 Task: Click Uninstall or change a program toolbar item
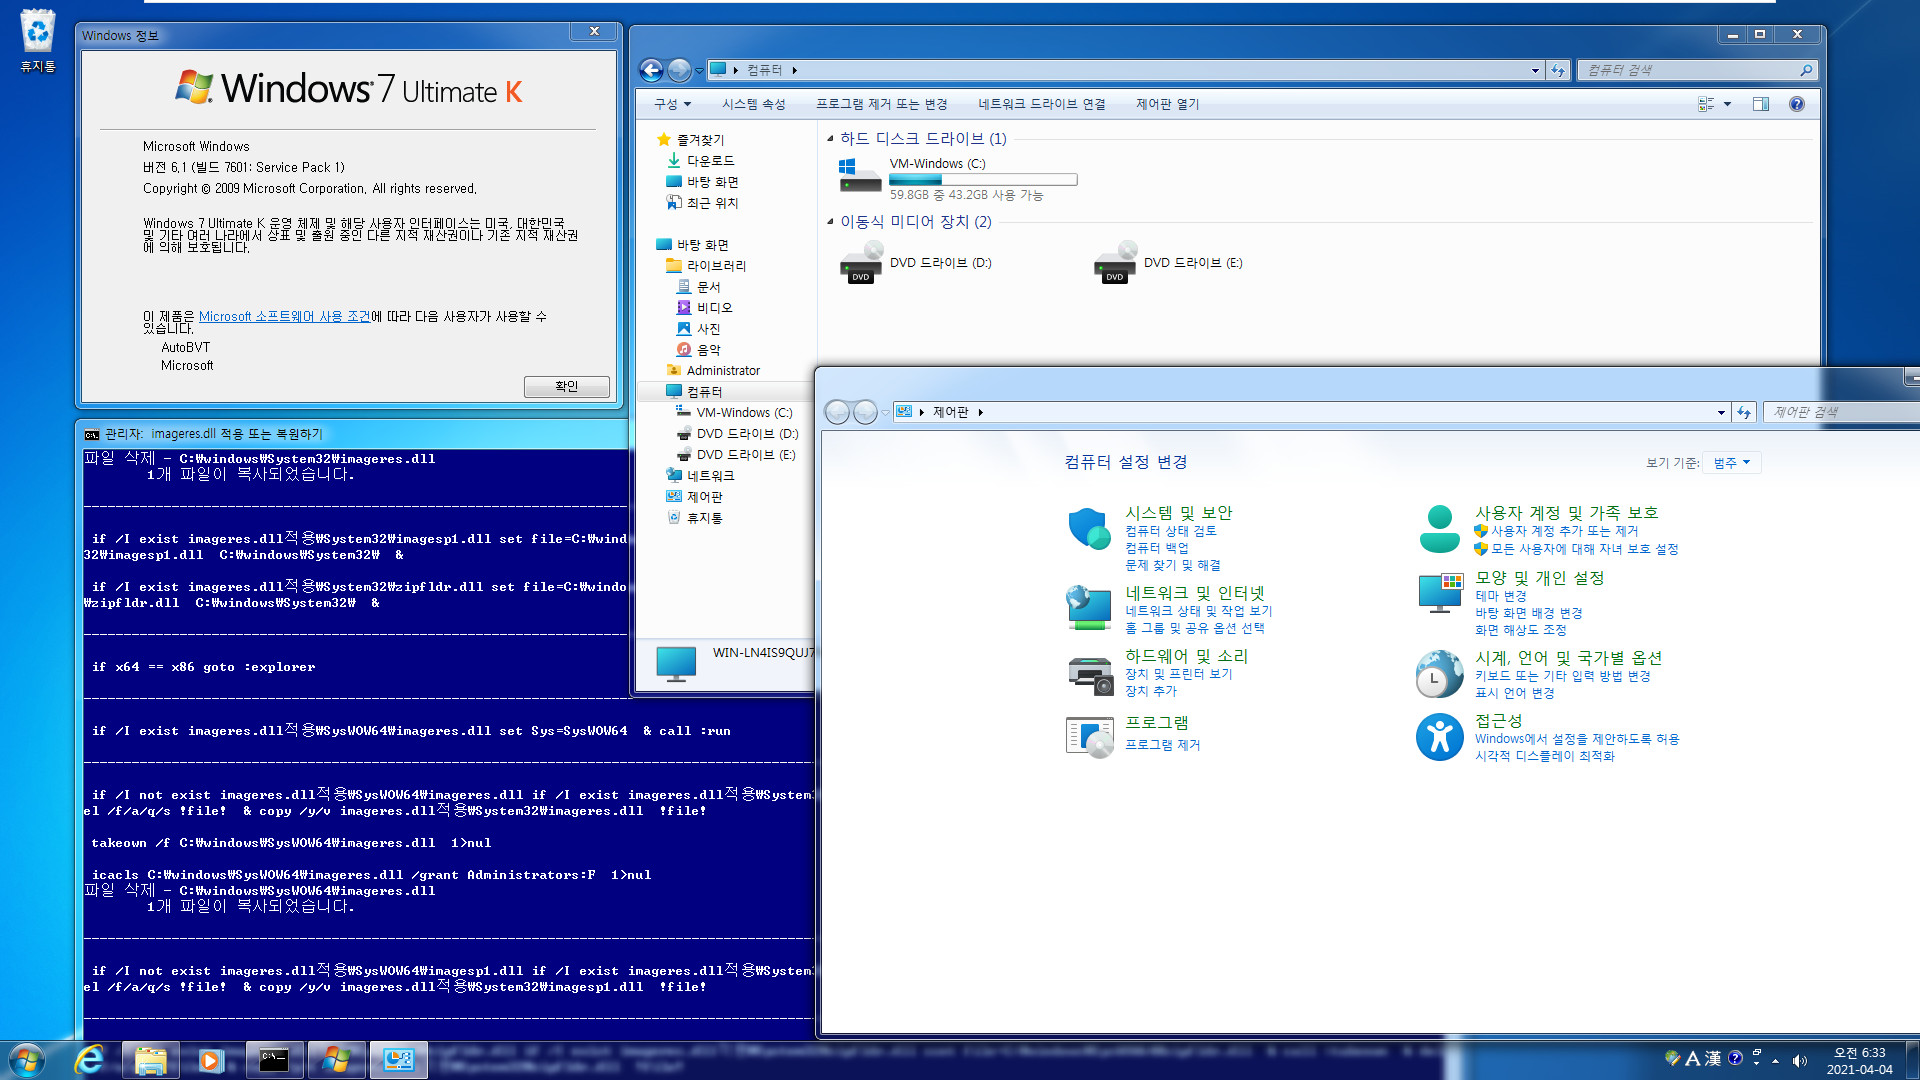[x=881, y=104]
